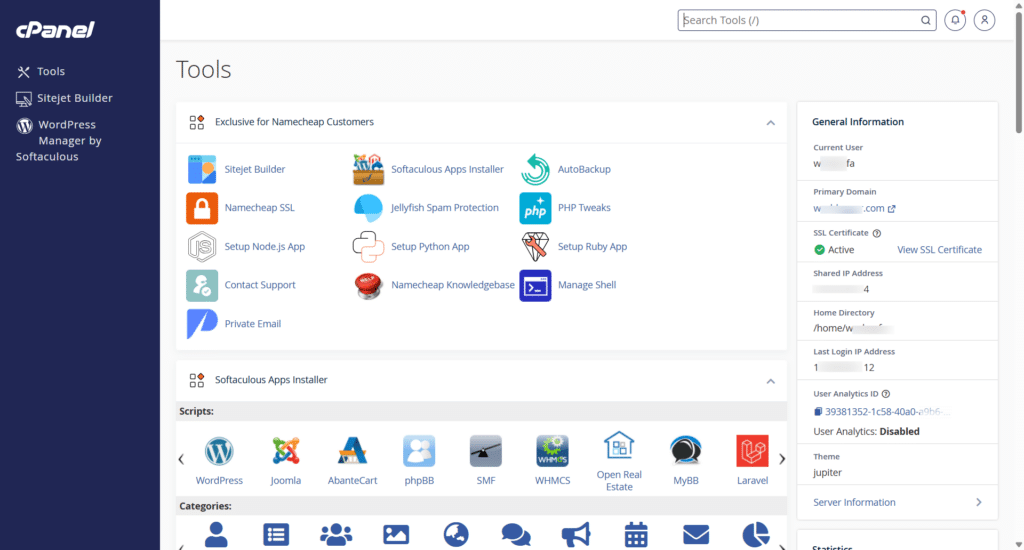Open Setup Ruby App icon
The width and height of the screenshot is (1024, 550).
pyautogui.click(x=535, y=247)
